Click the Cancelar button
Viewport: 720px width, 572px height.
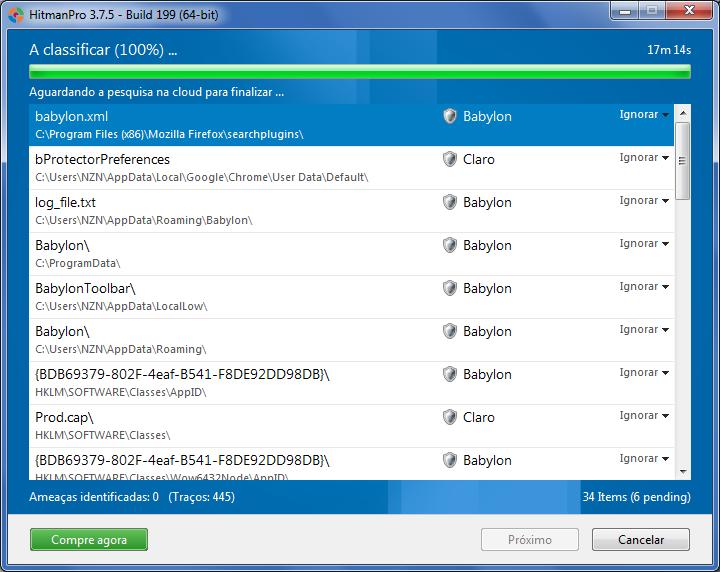click(x=641, y=539)
